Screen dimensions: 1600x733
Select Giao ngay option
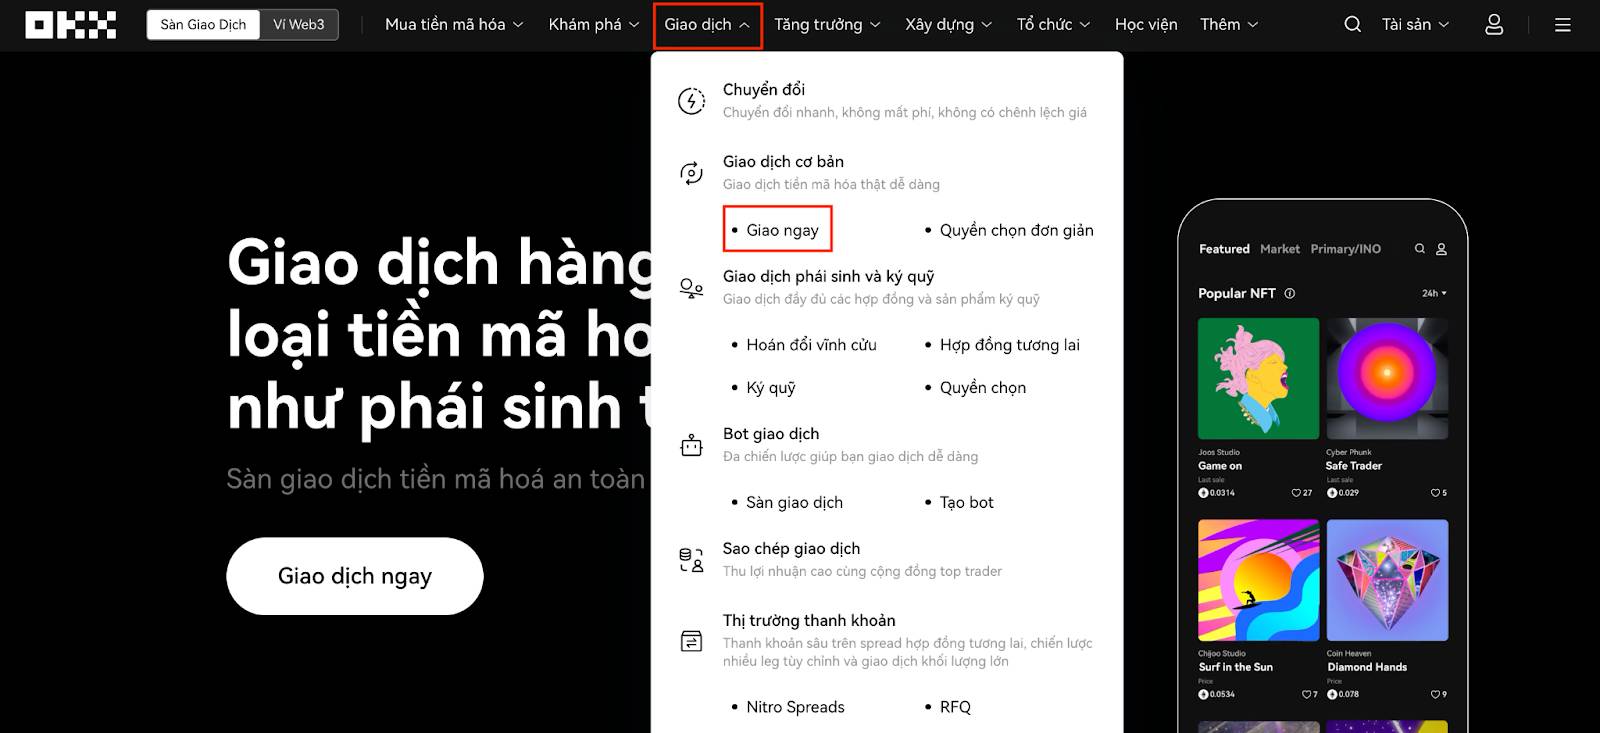[782, 230]
